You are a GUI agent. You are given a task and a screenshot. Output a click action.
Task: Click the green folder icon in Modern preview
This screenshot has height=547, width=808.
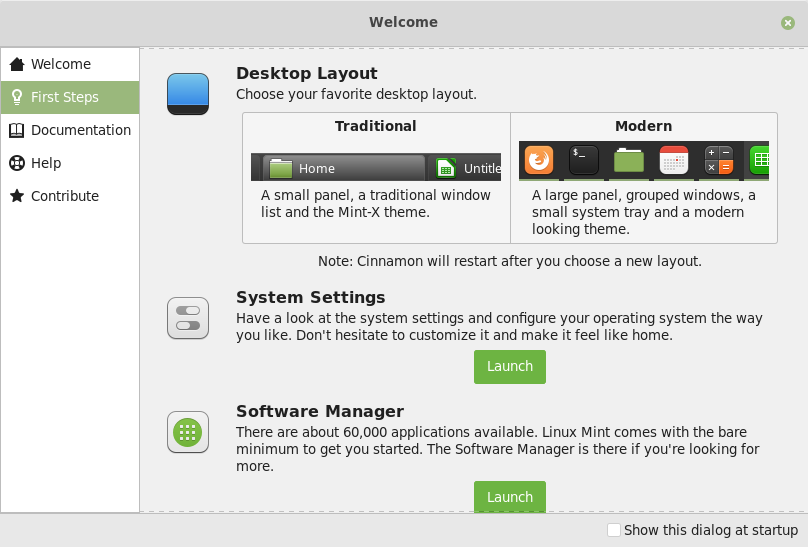pyautogui.click(x=629, y=160)
